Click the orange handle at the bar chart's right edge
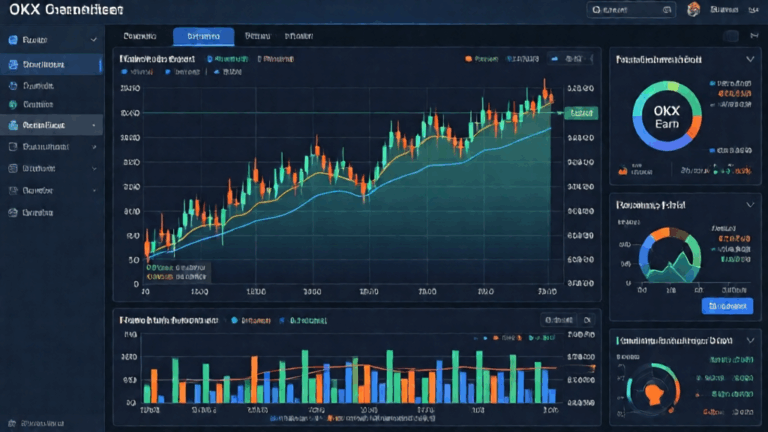The image size is (768, 432). coord(593,368)
